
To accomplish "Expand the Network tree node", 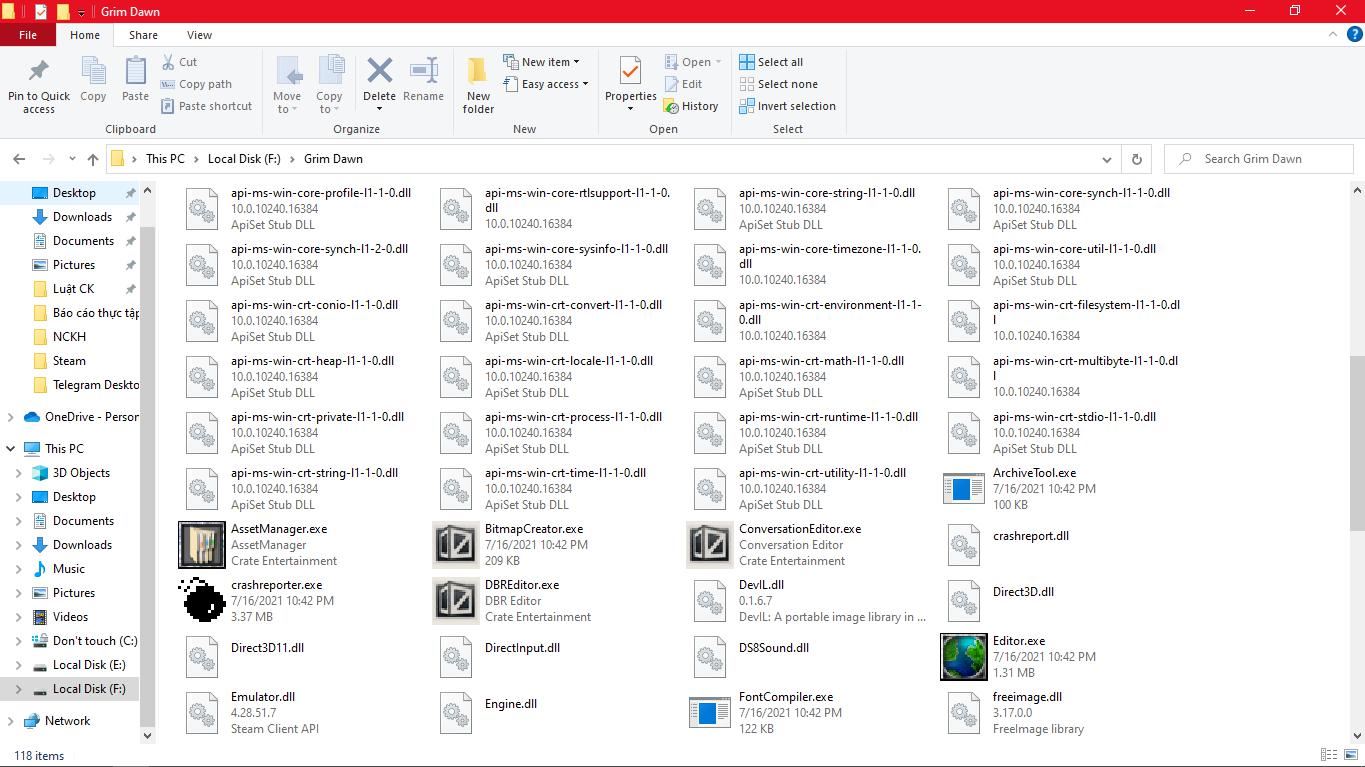I will tap(11, 721).
